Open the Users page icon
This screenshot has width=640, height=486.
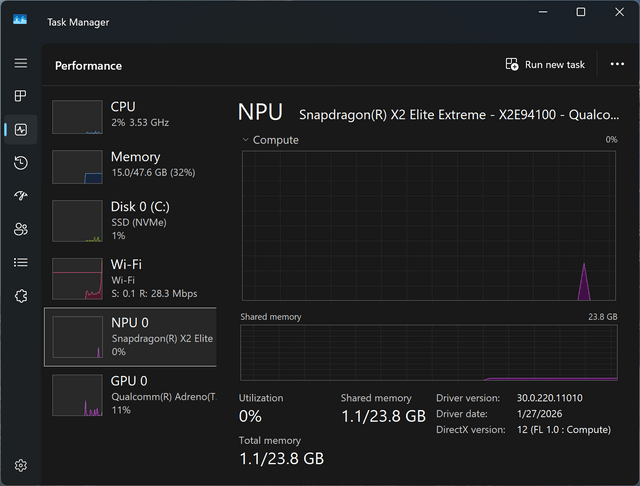[21, 229]
